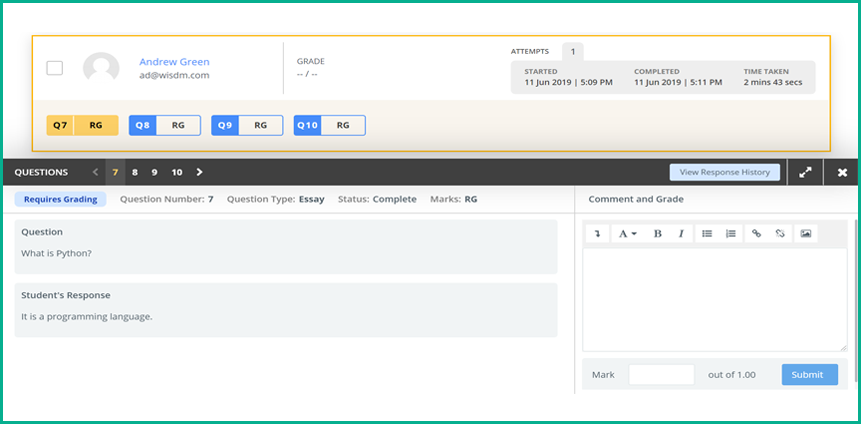The height and width of the screenshot is (424, 861).
Task: Click response It is a programming language.
Action: tap(87, 317)
